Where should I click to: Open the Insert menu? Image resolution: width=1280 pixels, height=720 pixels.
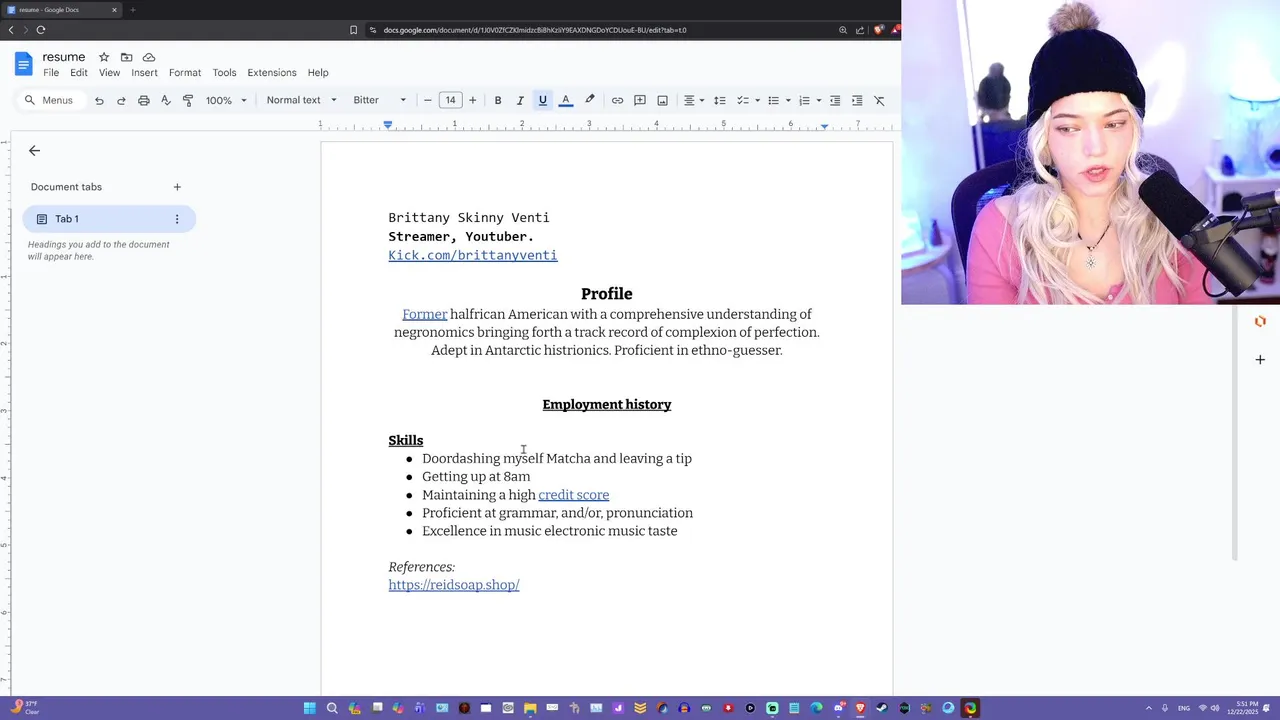144,73
